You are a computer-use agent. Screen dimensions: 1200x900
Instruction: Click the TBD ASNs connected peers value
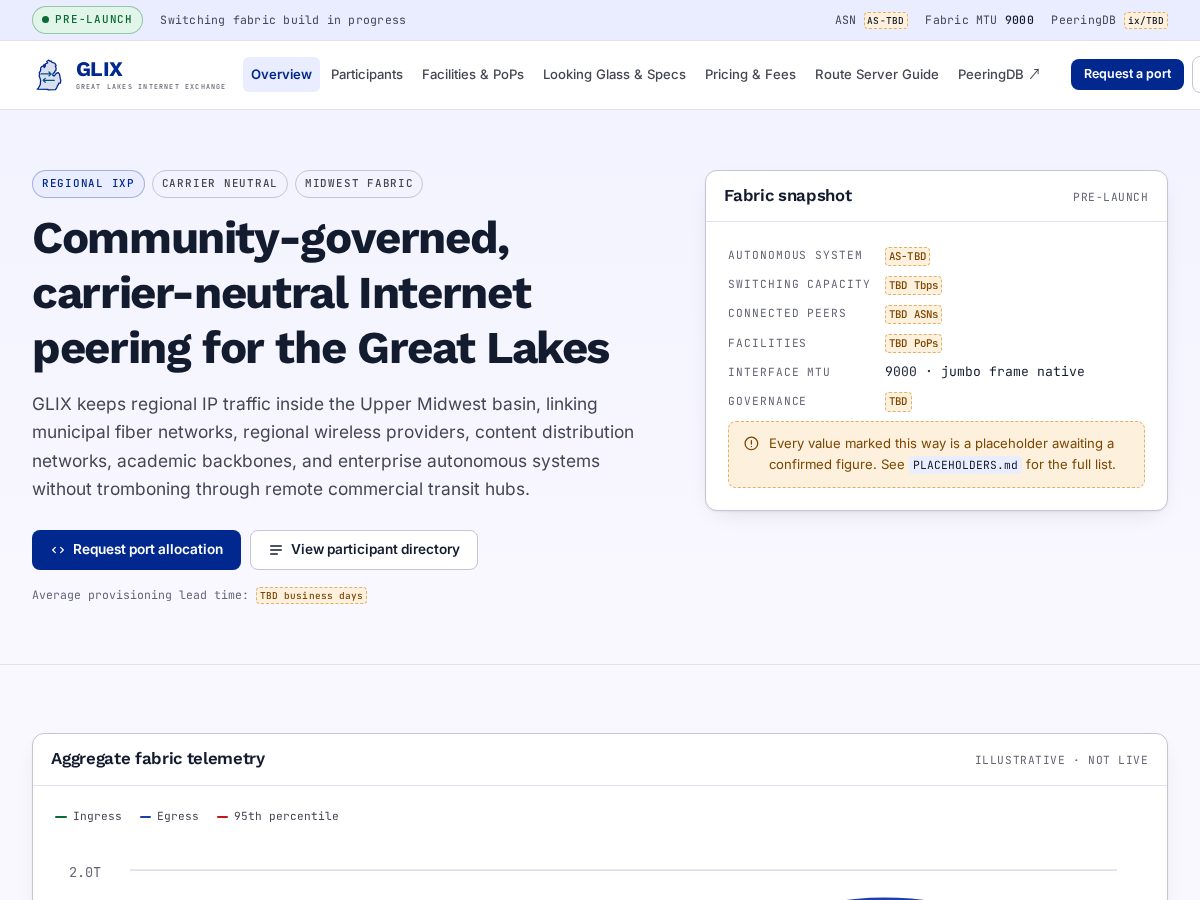913,314
